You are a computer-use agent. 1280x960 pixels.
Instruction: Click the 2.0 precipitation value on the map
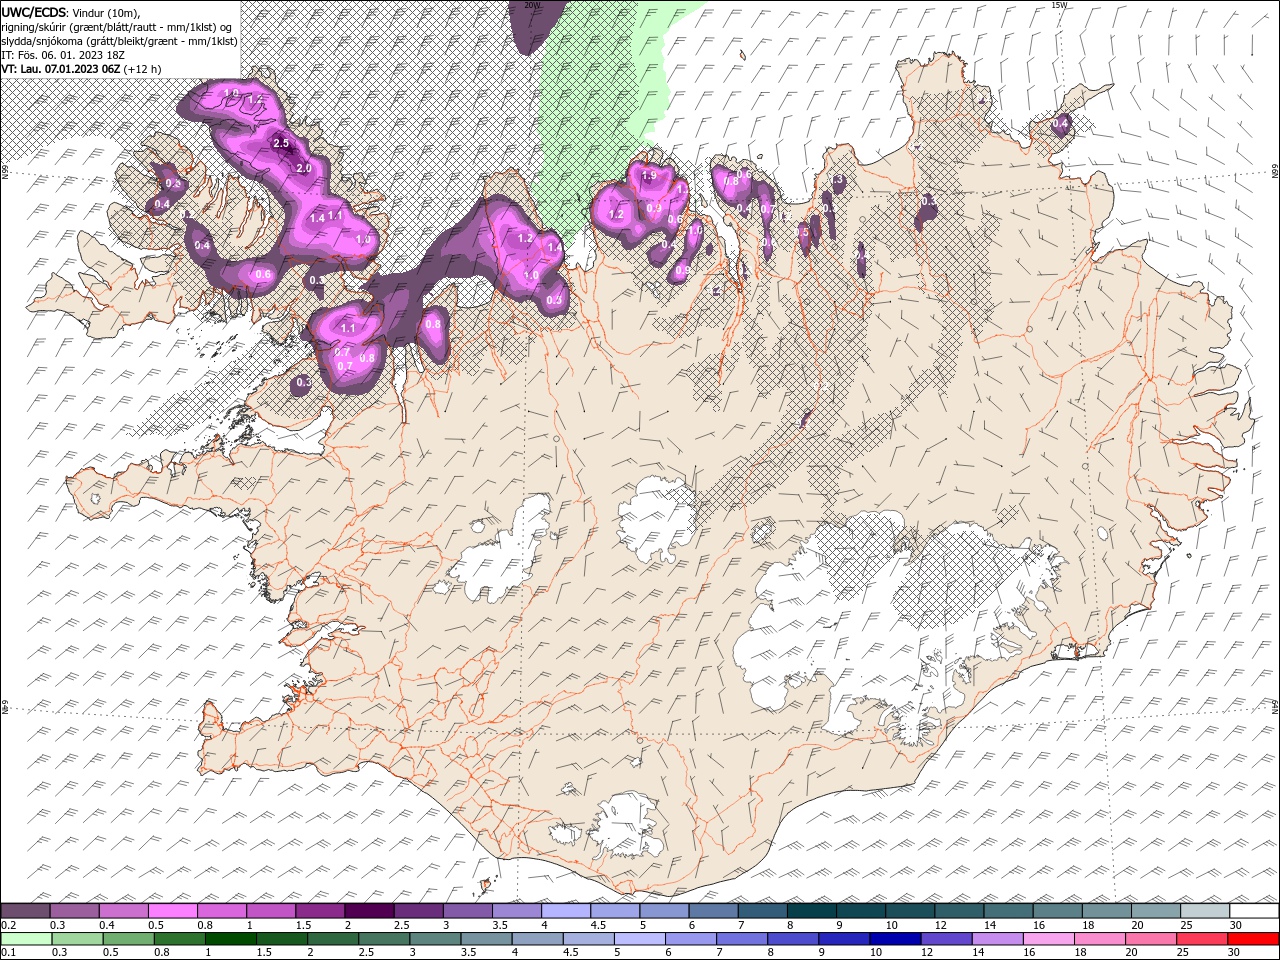304,169
